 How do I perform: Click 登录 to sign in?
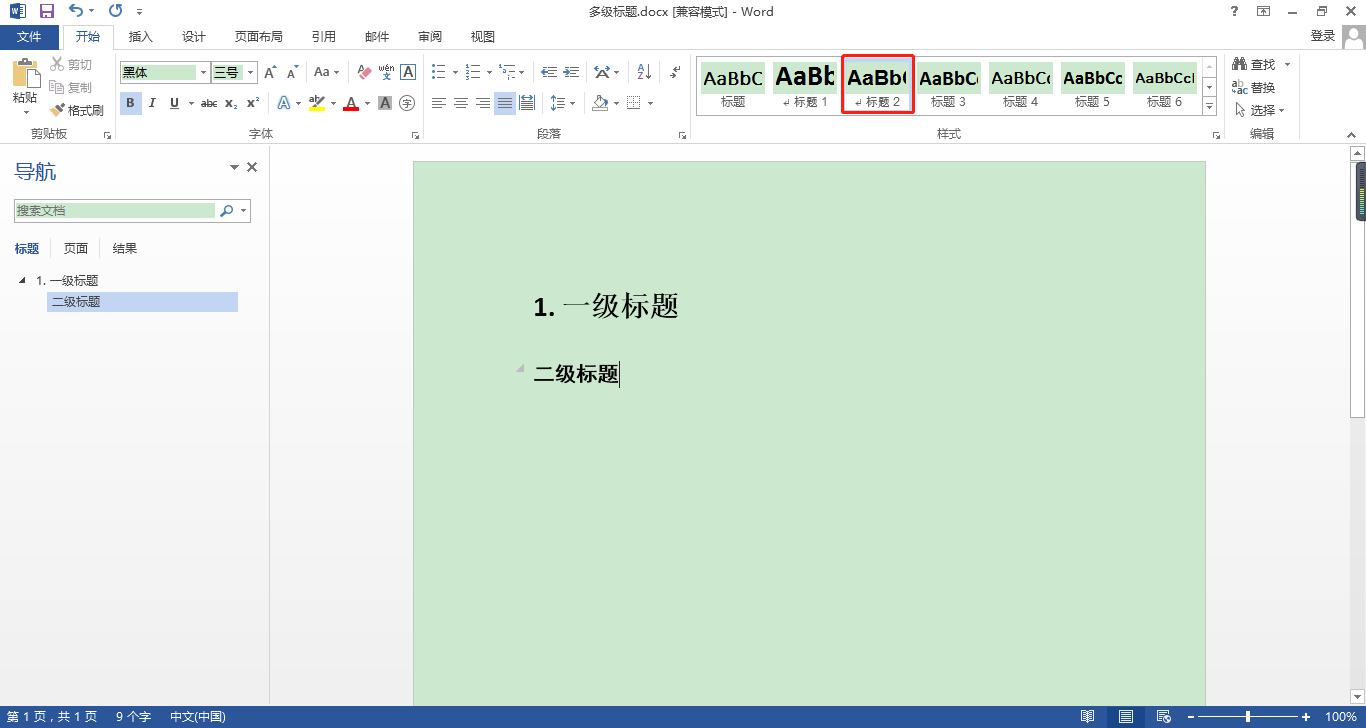[x=1323, y=36]
